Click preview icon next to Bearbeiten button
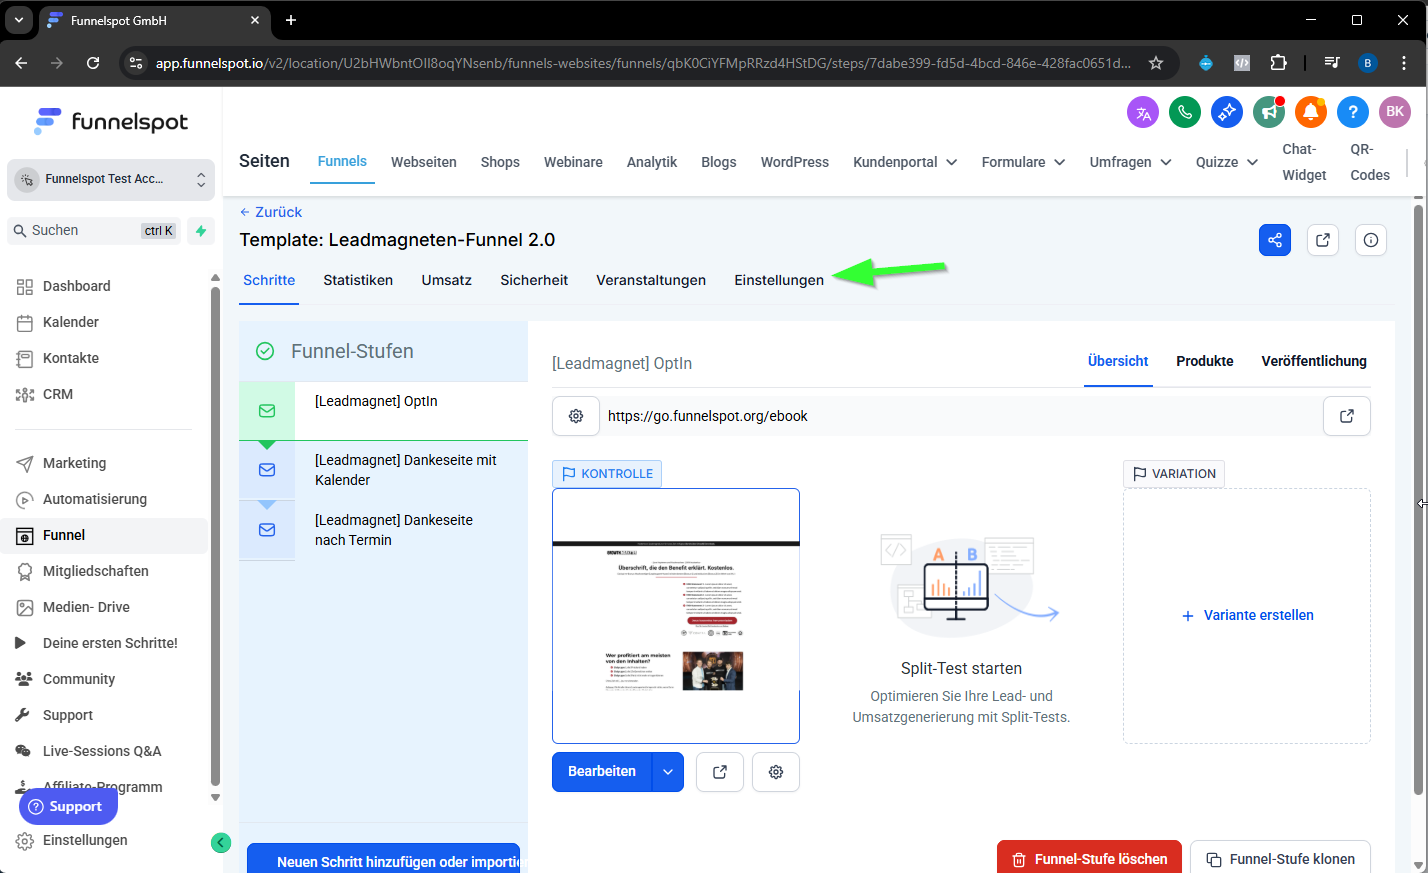 tap(720, 772)
